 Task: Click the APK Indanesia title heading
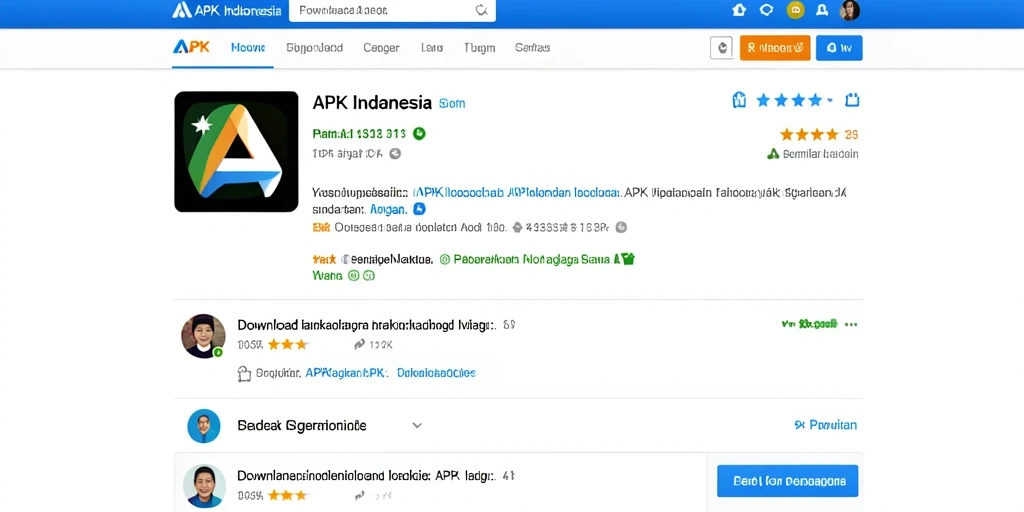coord(372,103)
